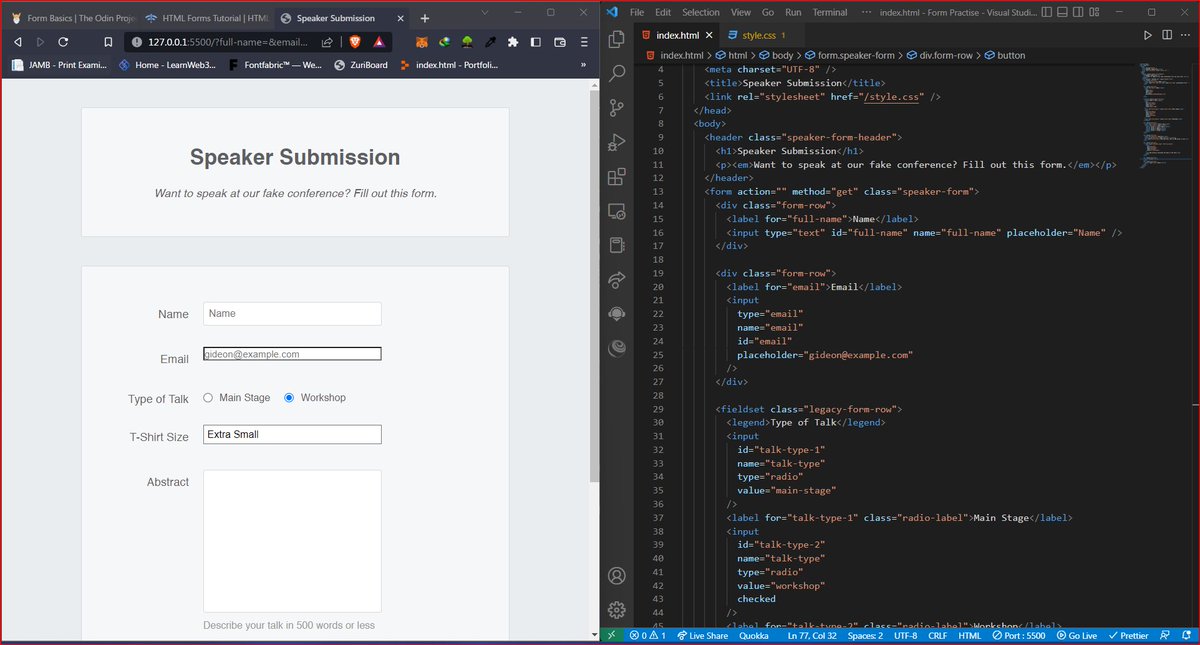Image resolution: width=1200 pixels, height=645 pixels.
Task: Click into the Abstract textarea
Action: coord(292,541)
